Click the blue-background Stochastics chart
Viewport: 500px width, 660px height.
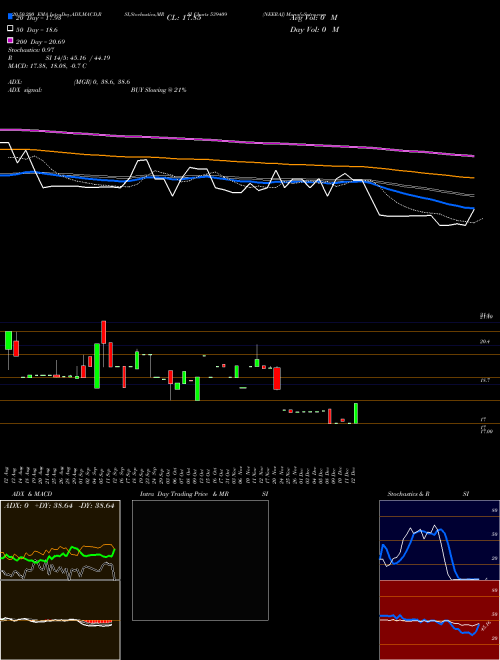[x=439, y=540]
